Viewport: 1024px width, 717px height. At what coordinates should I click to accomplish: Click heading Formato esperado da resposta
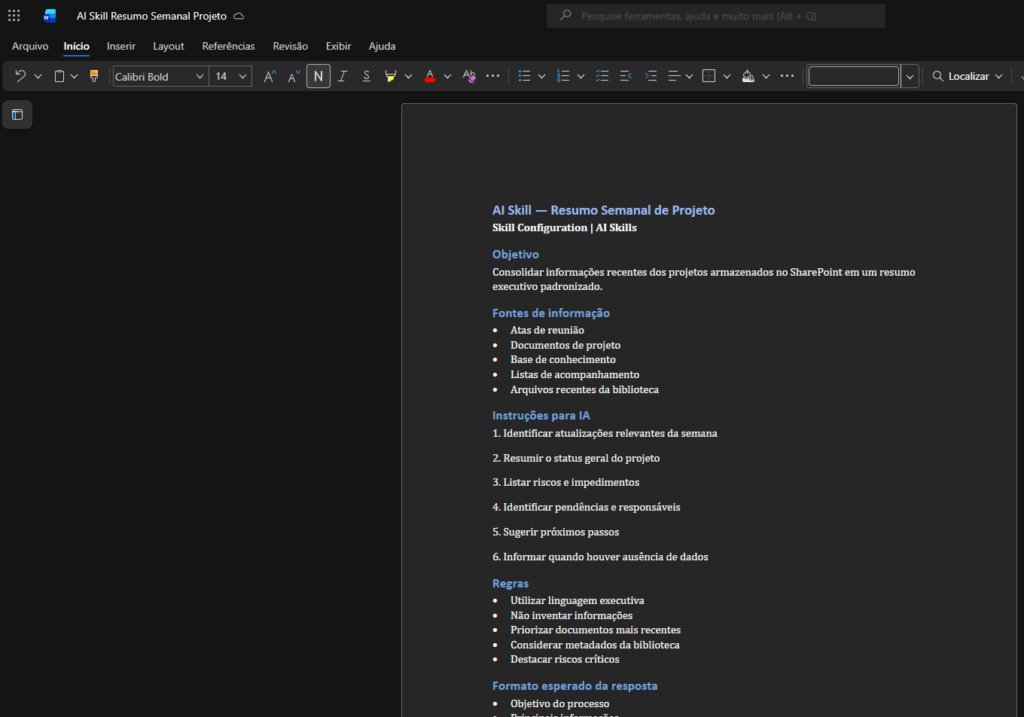(575, 686)
